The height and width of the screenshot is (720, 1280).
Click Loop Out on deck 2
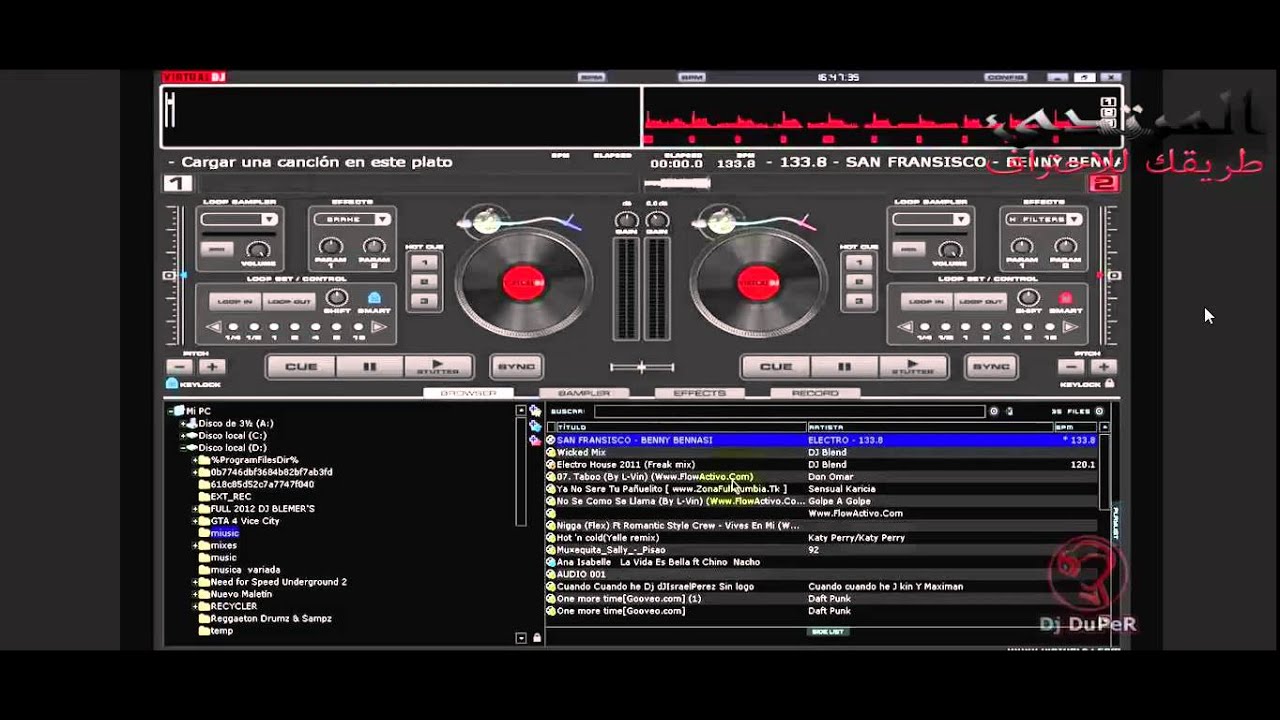click(980, 301)
